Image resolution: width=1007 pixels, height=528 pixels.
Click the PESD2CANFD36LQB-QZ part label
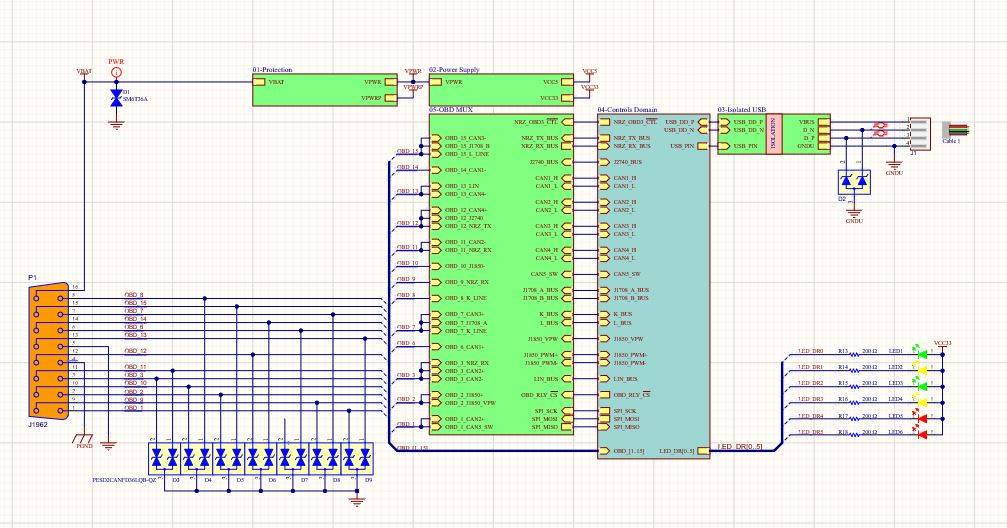[x=125, y=480]
